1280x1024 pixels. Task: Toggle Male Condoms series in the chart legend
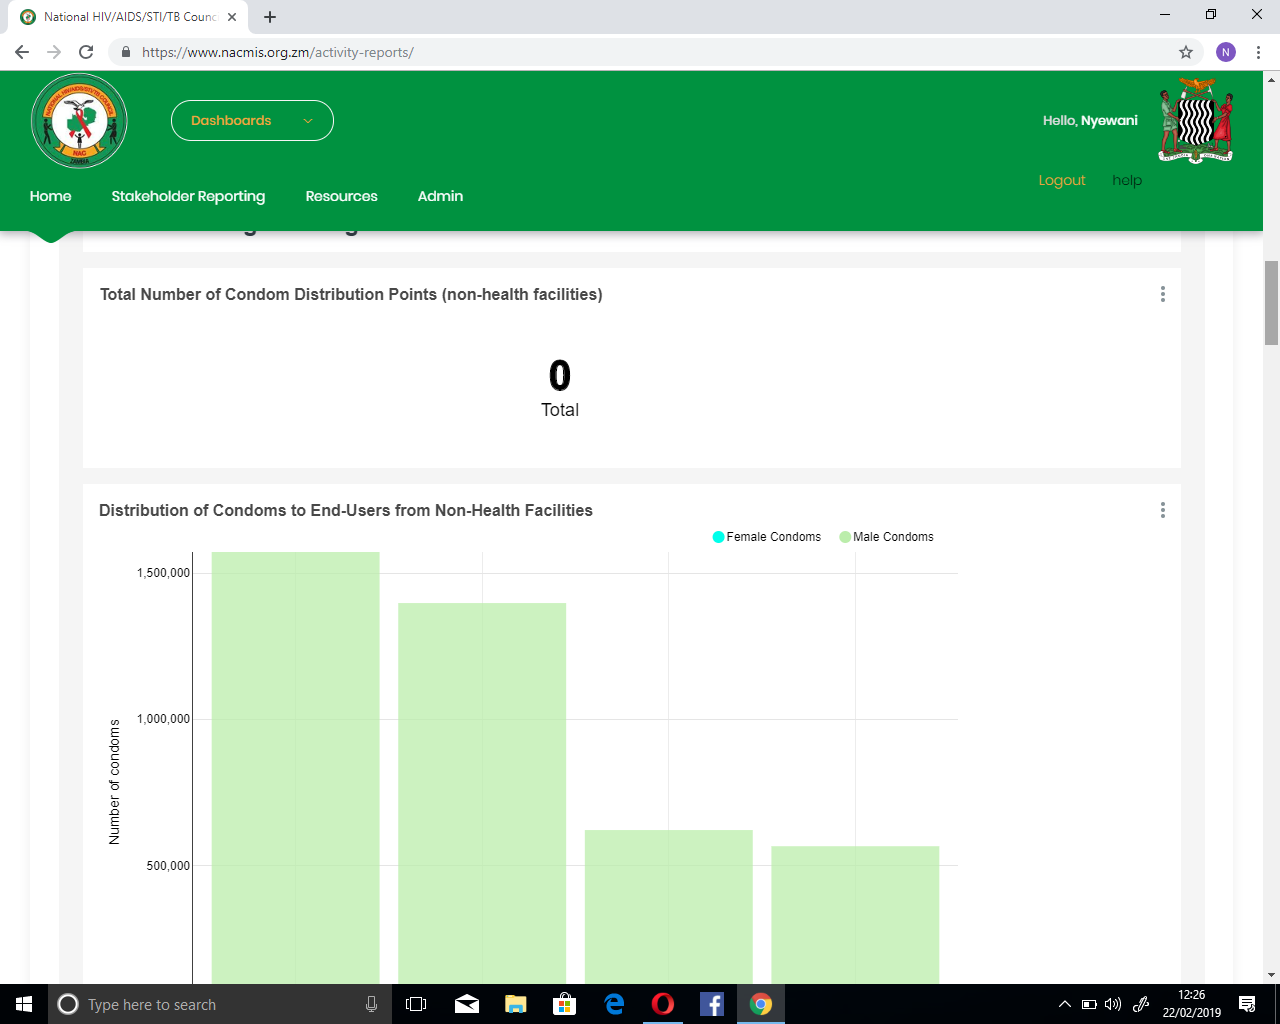886,537
